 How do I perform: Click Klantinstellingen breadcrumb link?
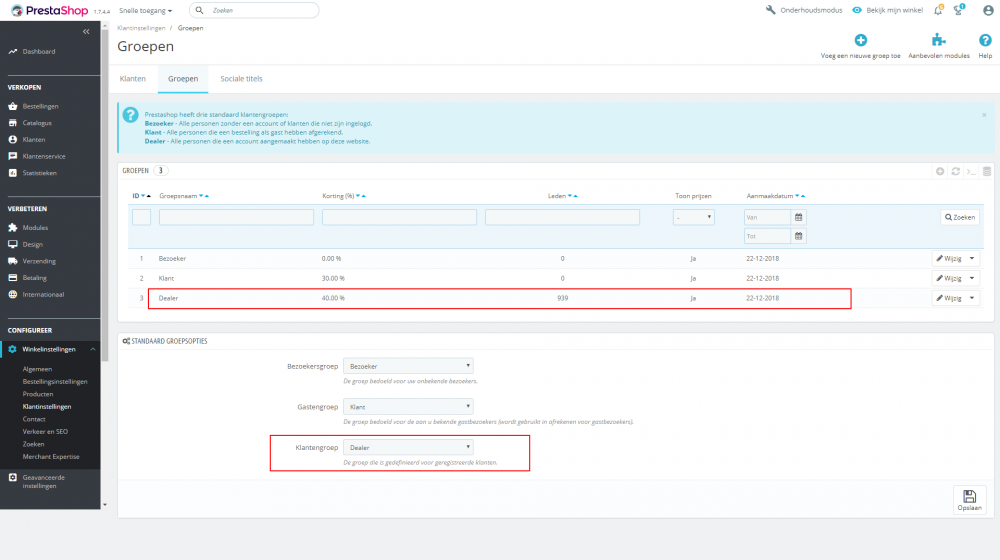coord(141,28)
